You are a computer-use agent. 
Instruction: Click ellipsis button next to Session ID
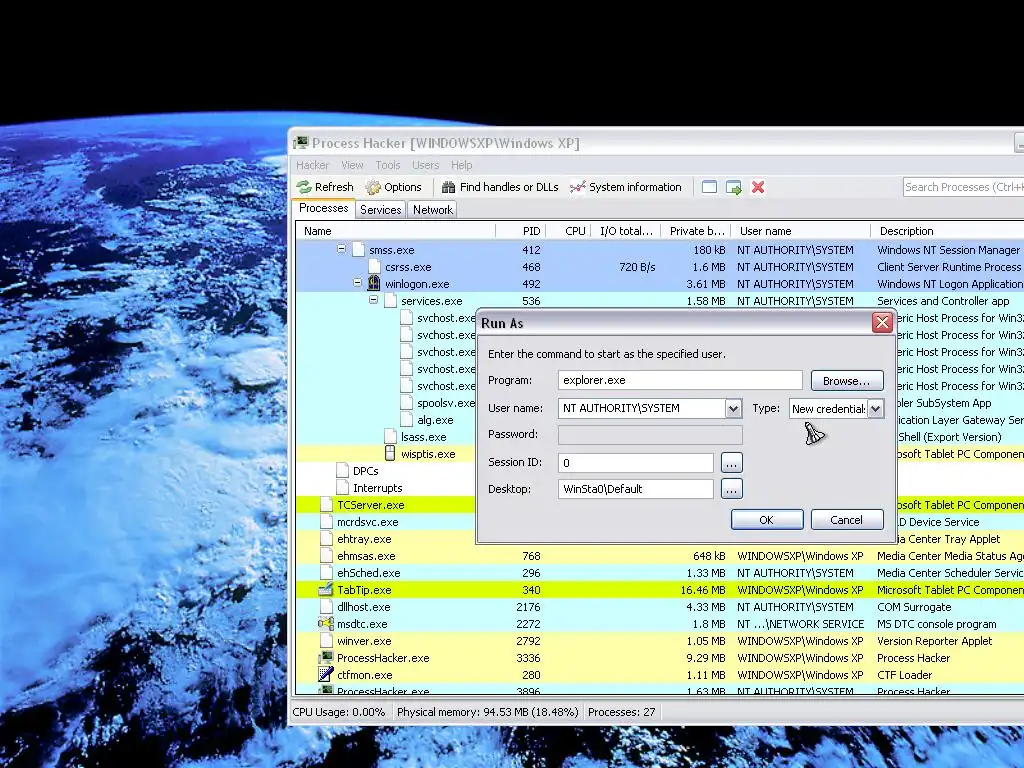[731, 463]
